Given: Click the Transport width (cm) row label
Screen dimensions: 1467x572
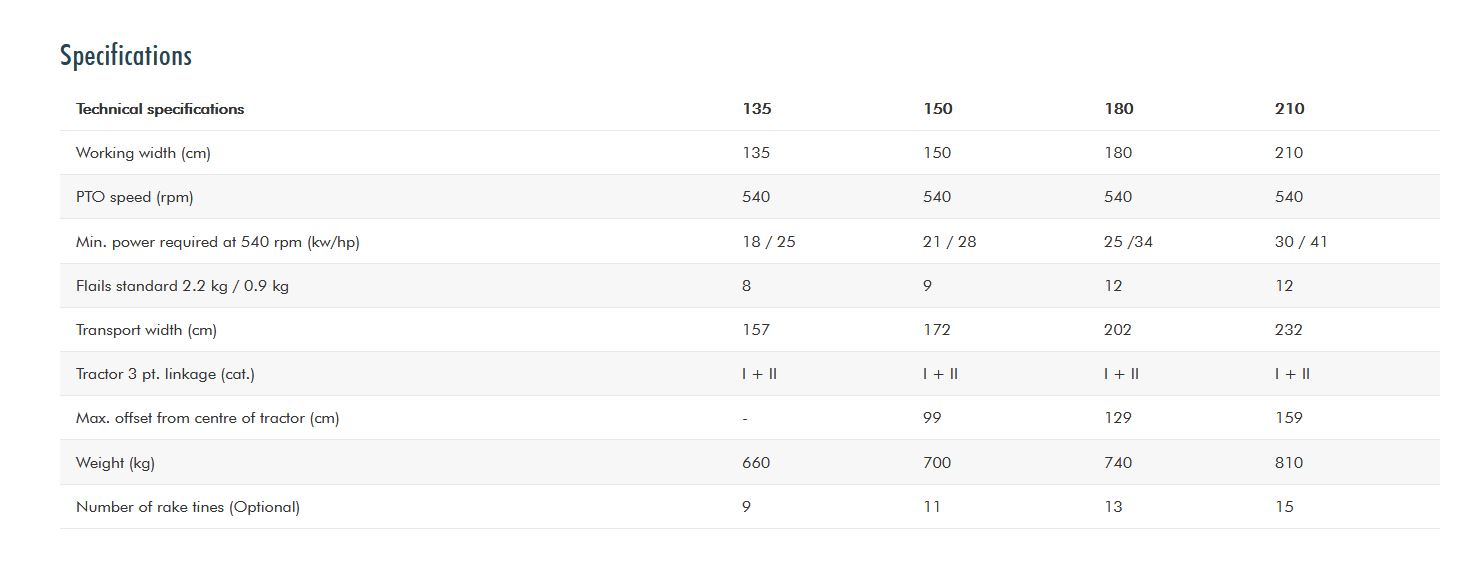Looking at the screenshot, I should point(146,330).
